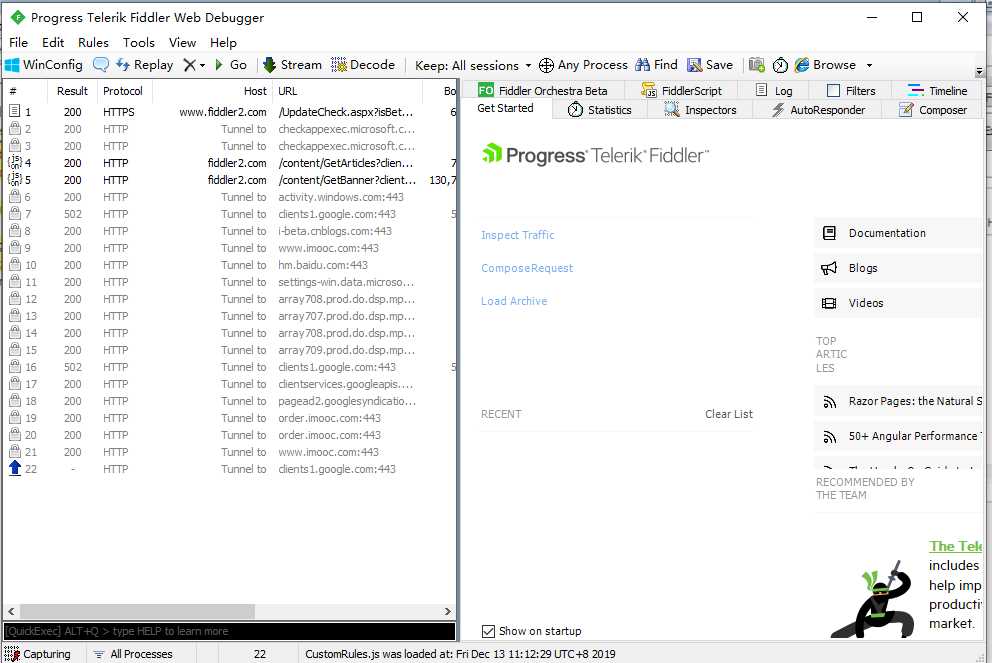Click The Telerik green ad link
Screen dimensions: 992x663
pos(955,546)
